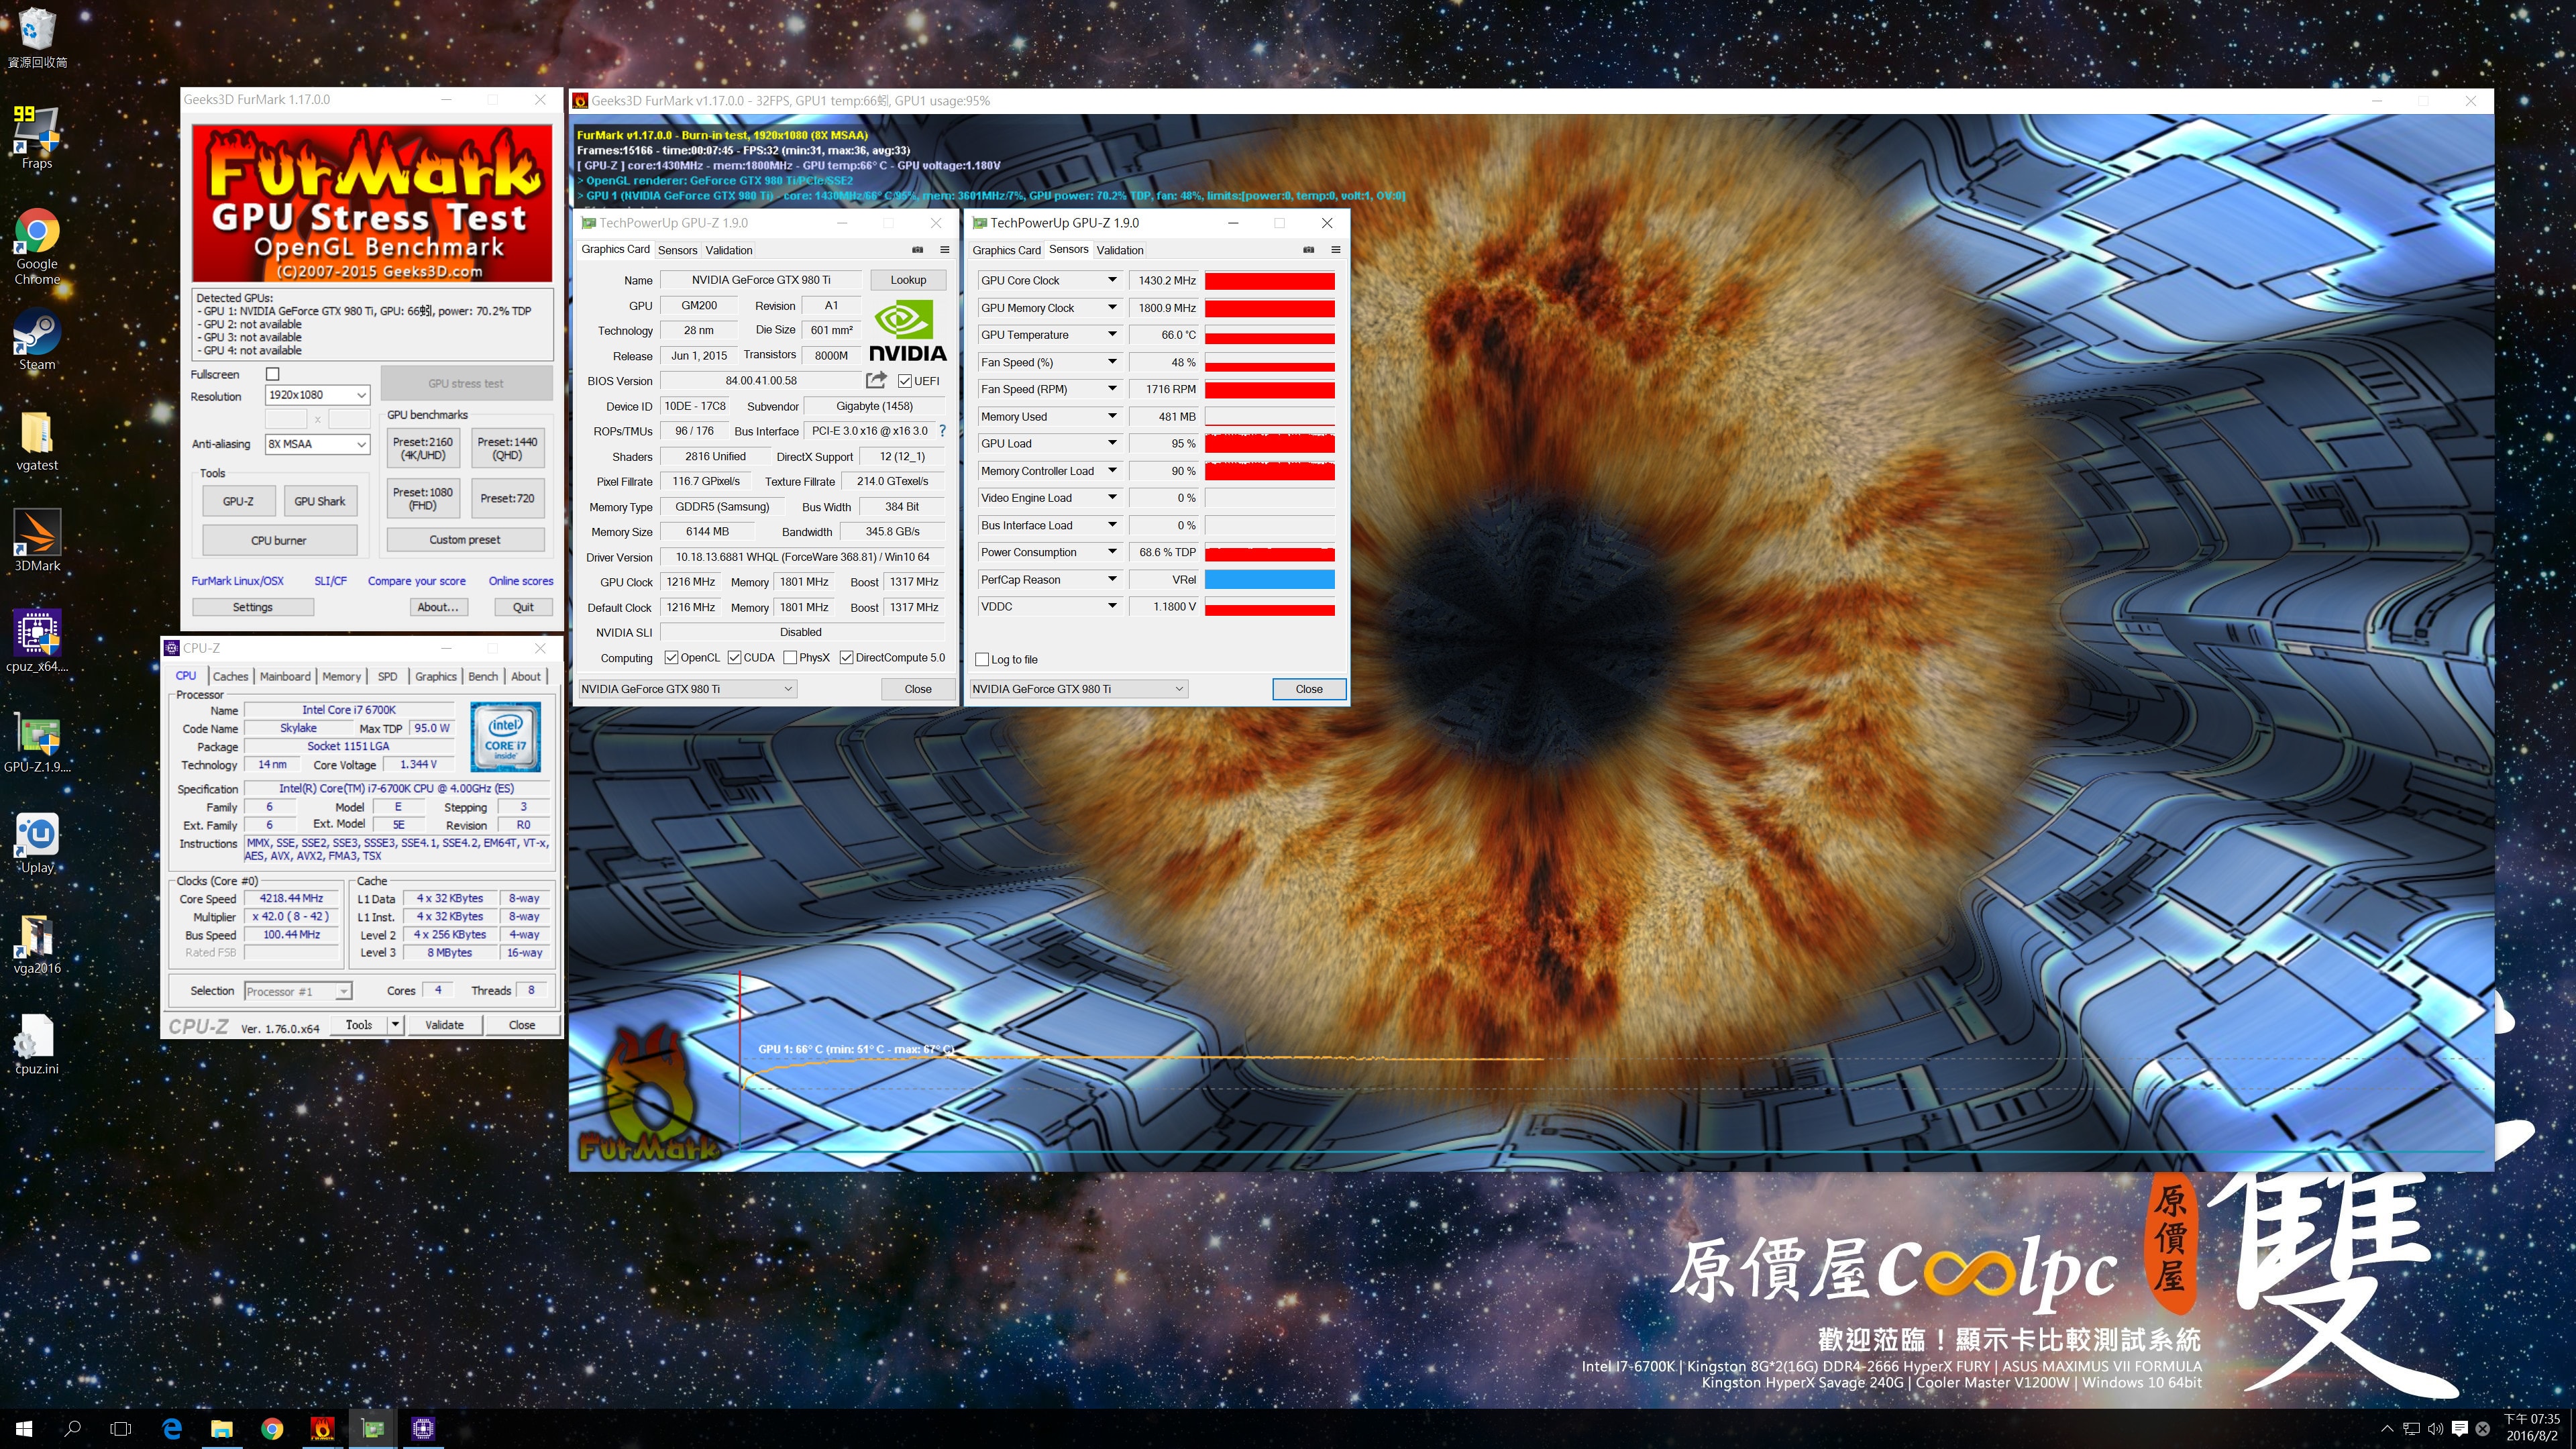Open PerfCap Reason sensor dropdown
This screenshot has height=1449, width=2576.
point(1112,579)
